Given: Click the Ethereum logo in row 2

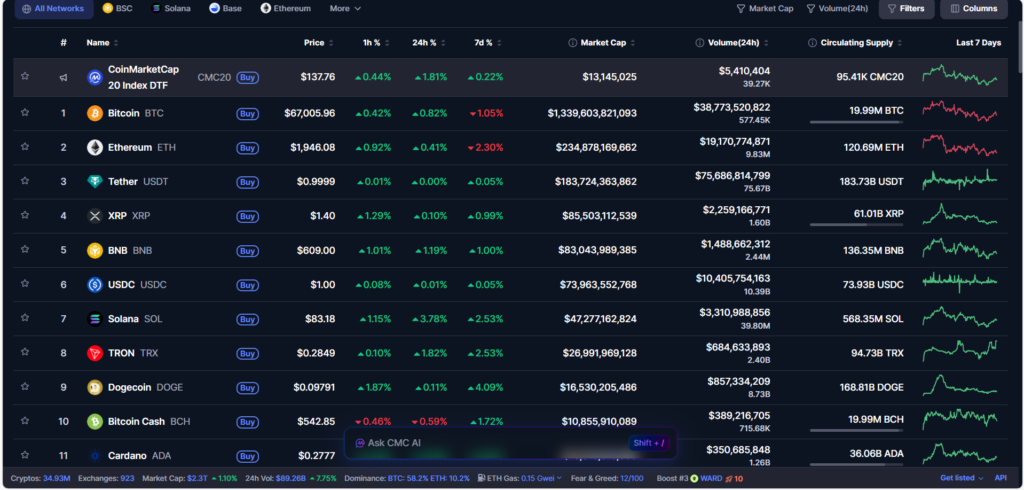Looking at the screenshot, I should pos(95,148).
